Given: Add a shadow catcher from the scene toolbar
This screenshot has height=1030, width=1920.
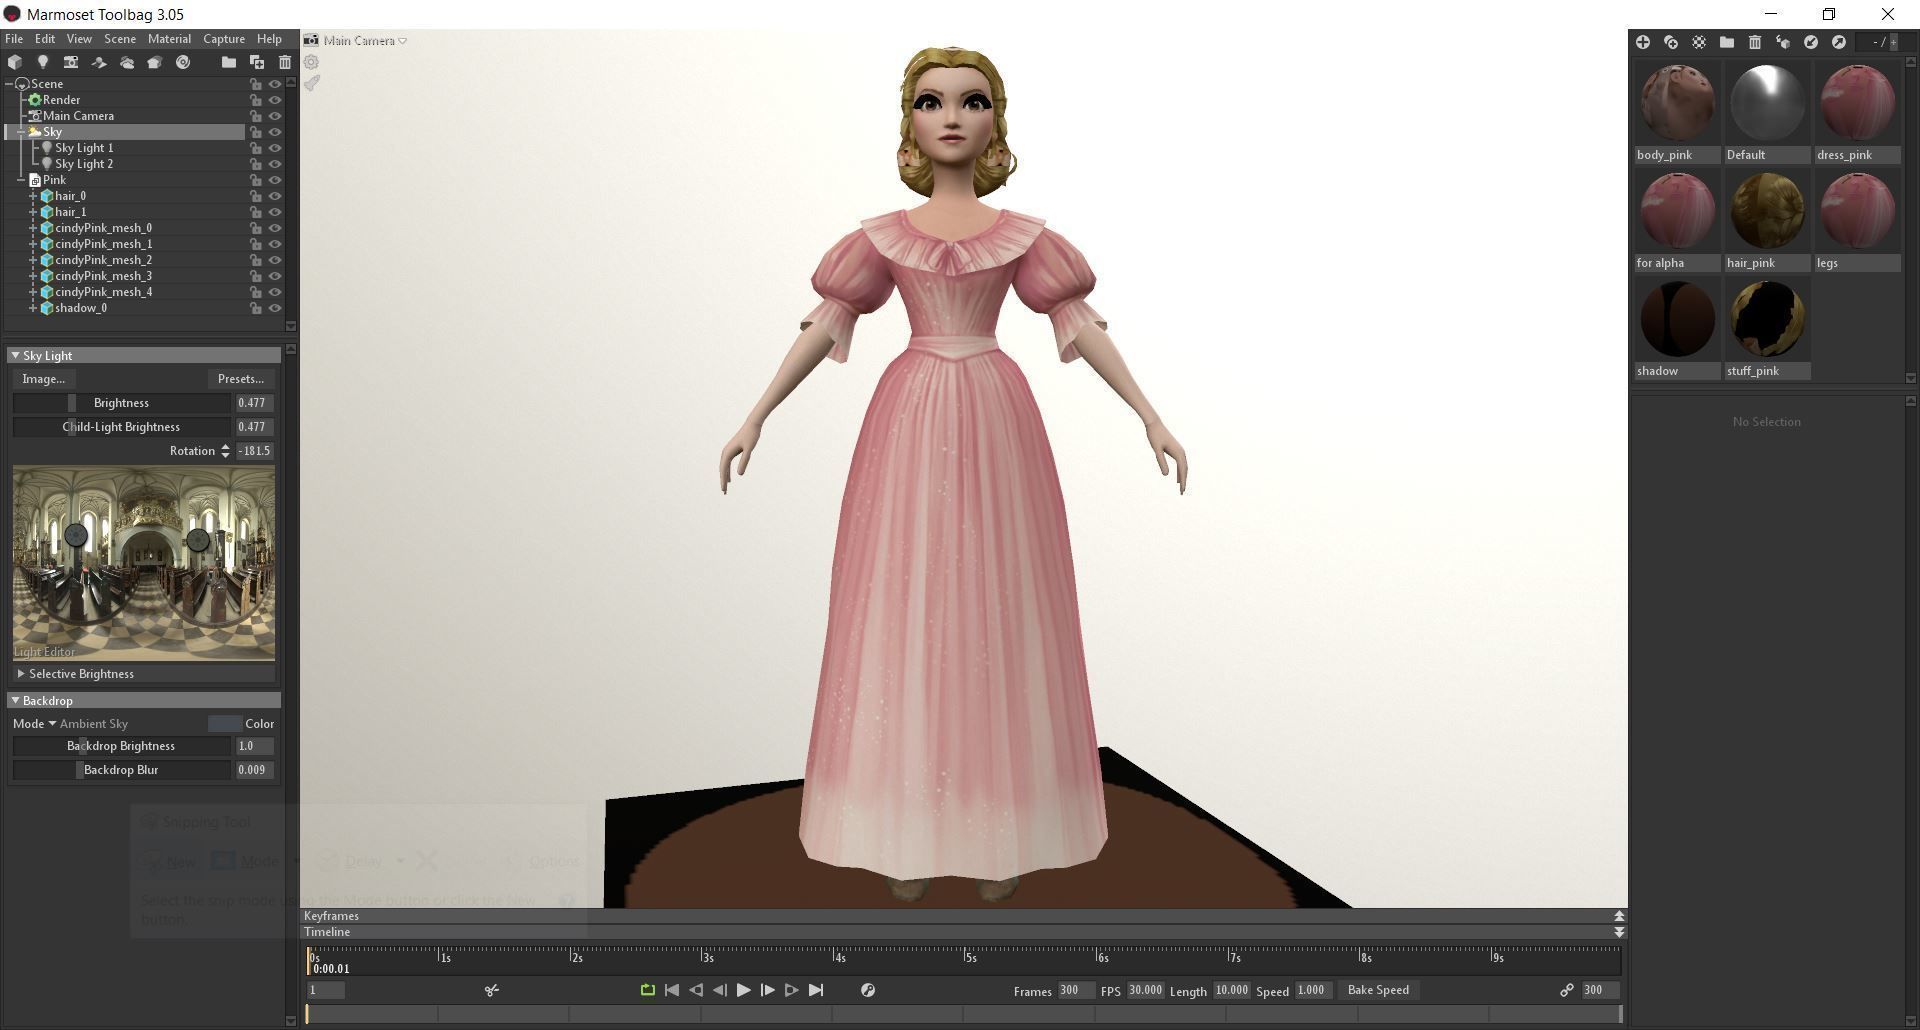Looking at the screenshot, I should click(x=99, y=62).
